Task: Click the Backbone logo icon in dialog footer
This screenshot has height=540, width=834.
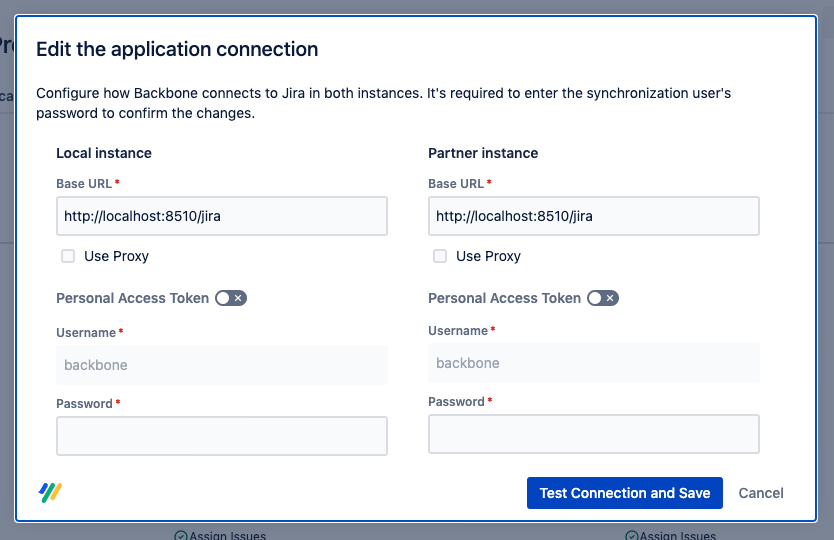Action: pyautogui.click(x=50, y=492)
